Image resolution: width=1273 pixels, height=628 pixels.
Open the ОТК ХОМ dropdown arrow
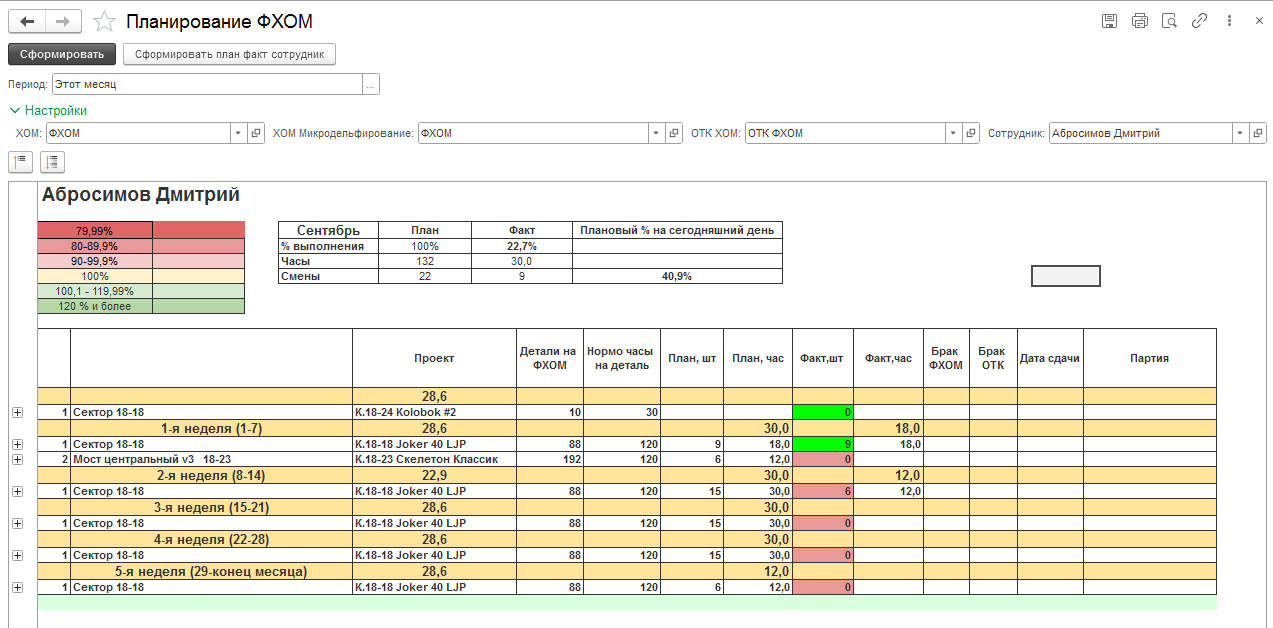click(x=952, y=133)
